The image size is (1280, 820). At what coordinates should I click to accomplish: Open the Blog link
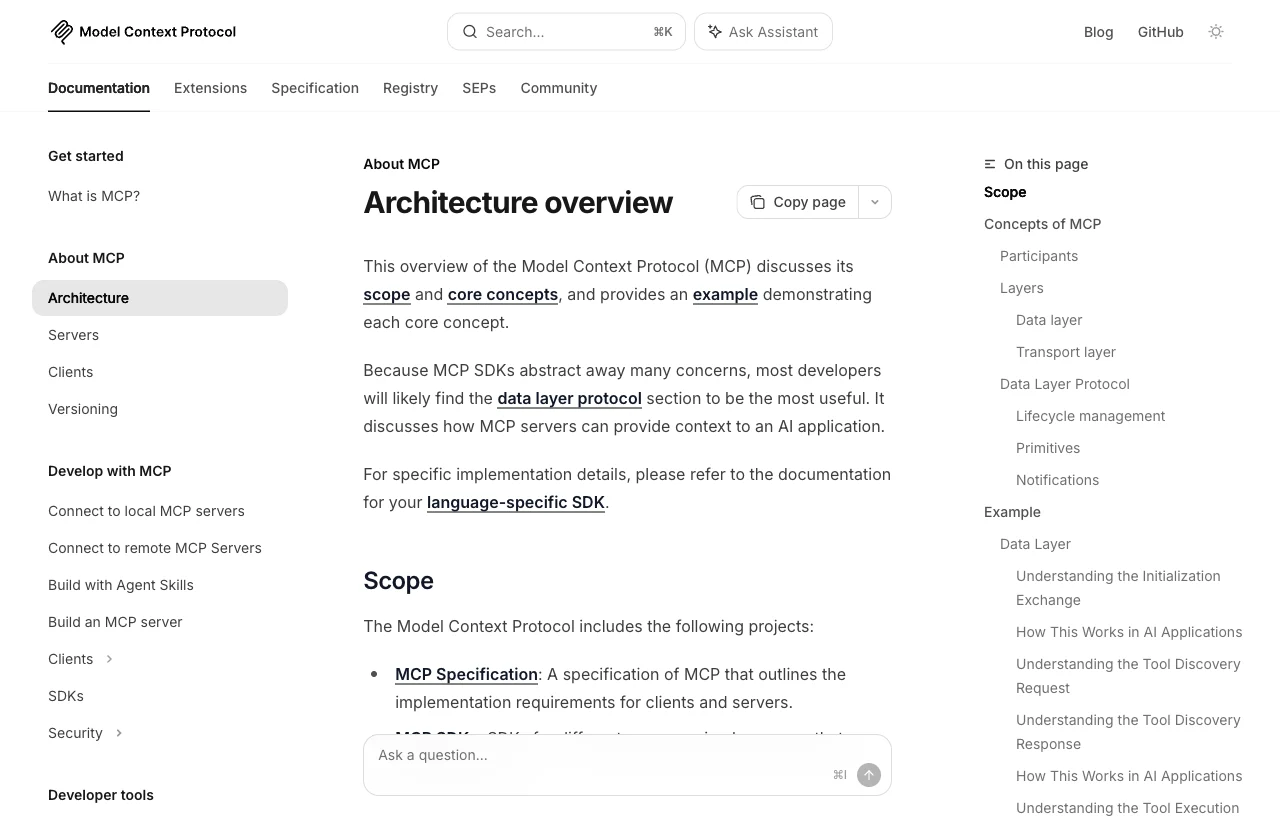point(1098,32)
